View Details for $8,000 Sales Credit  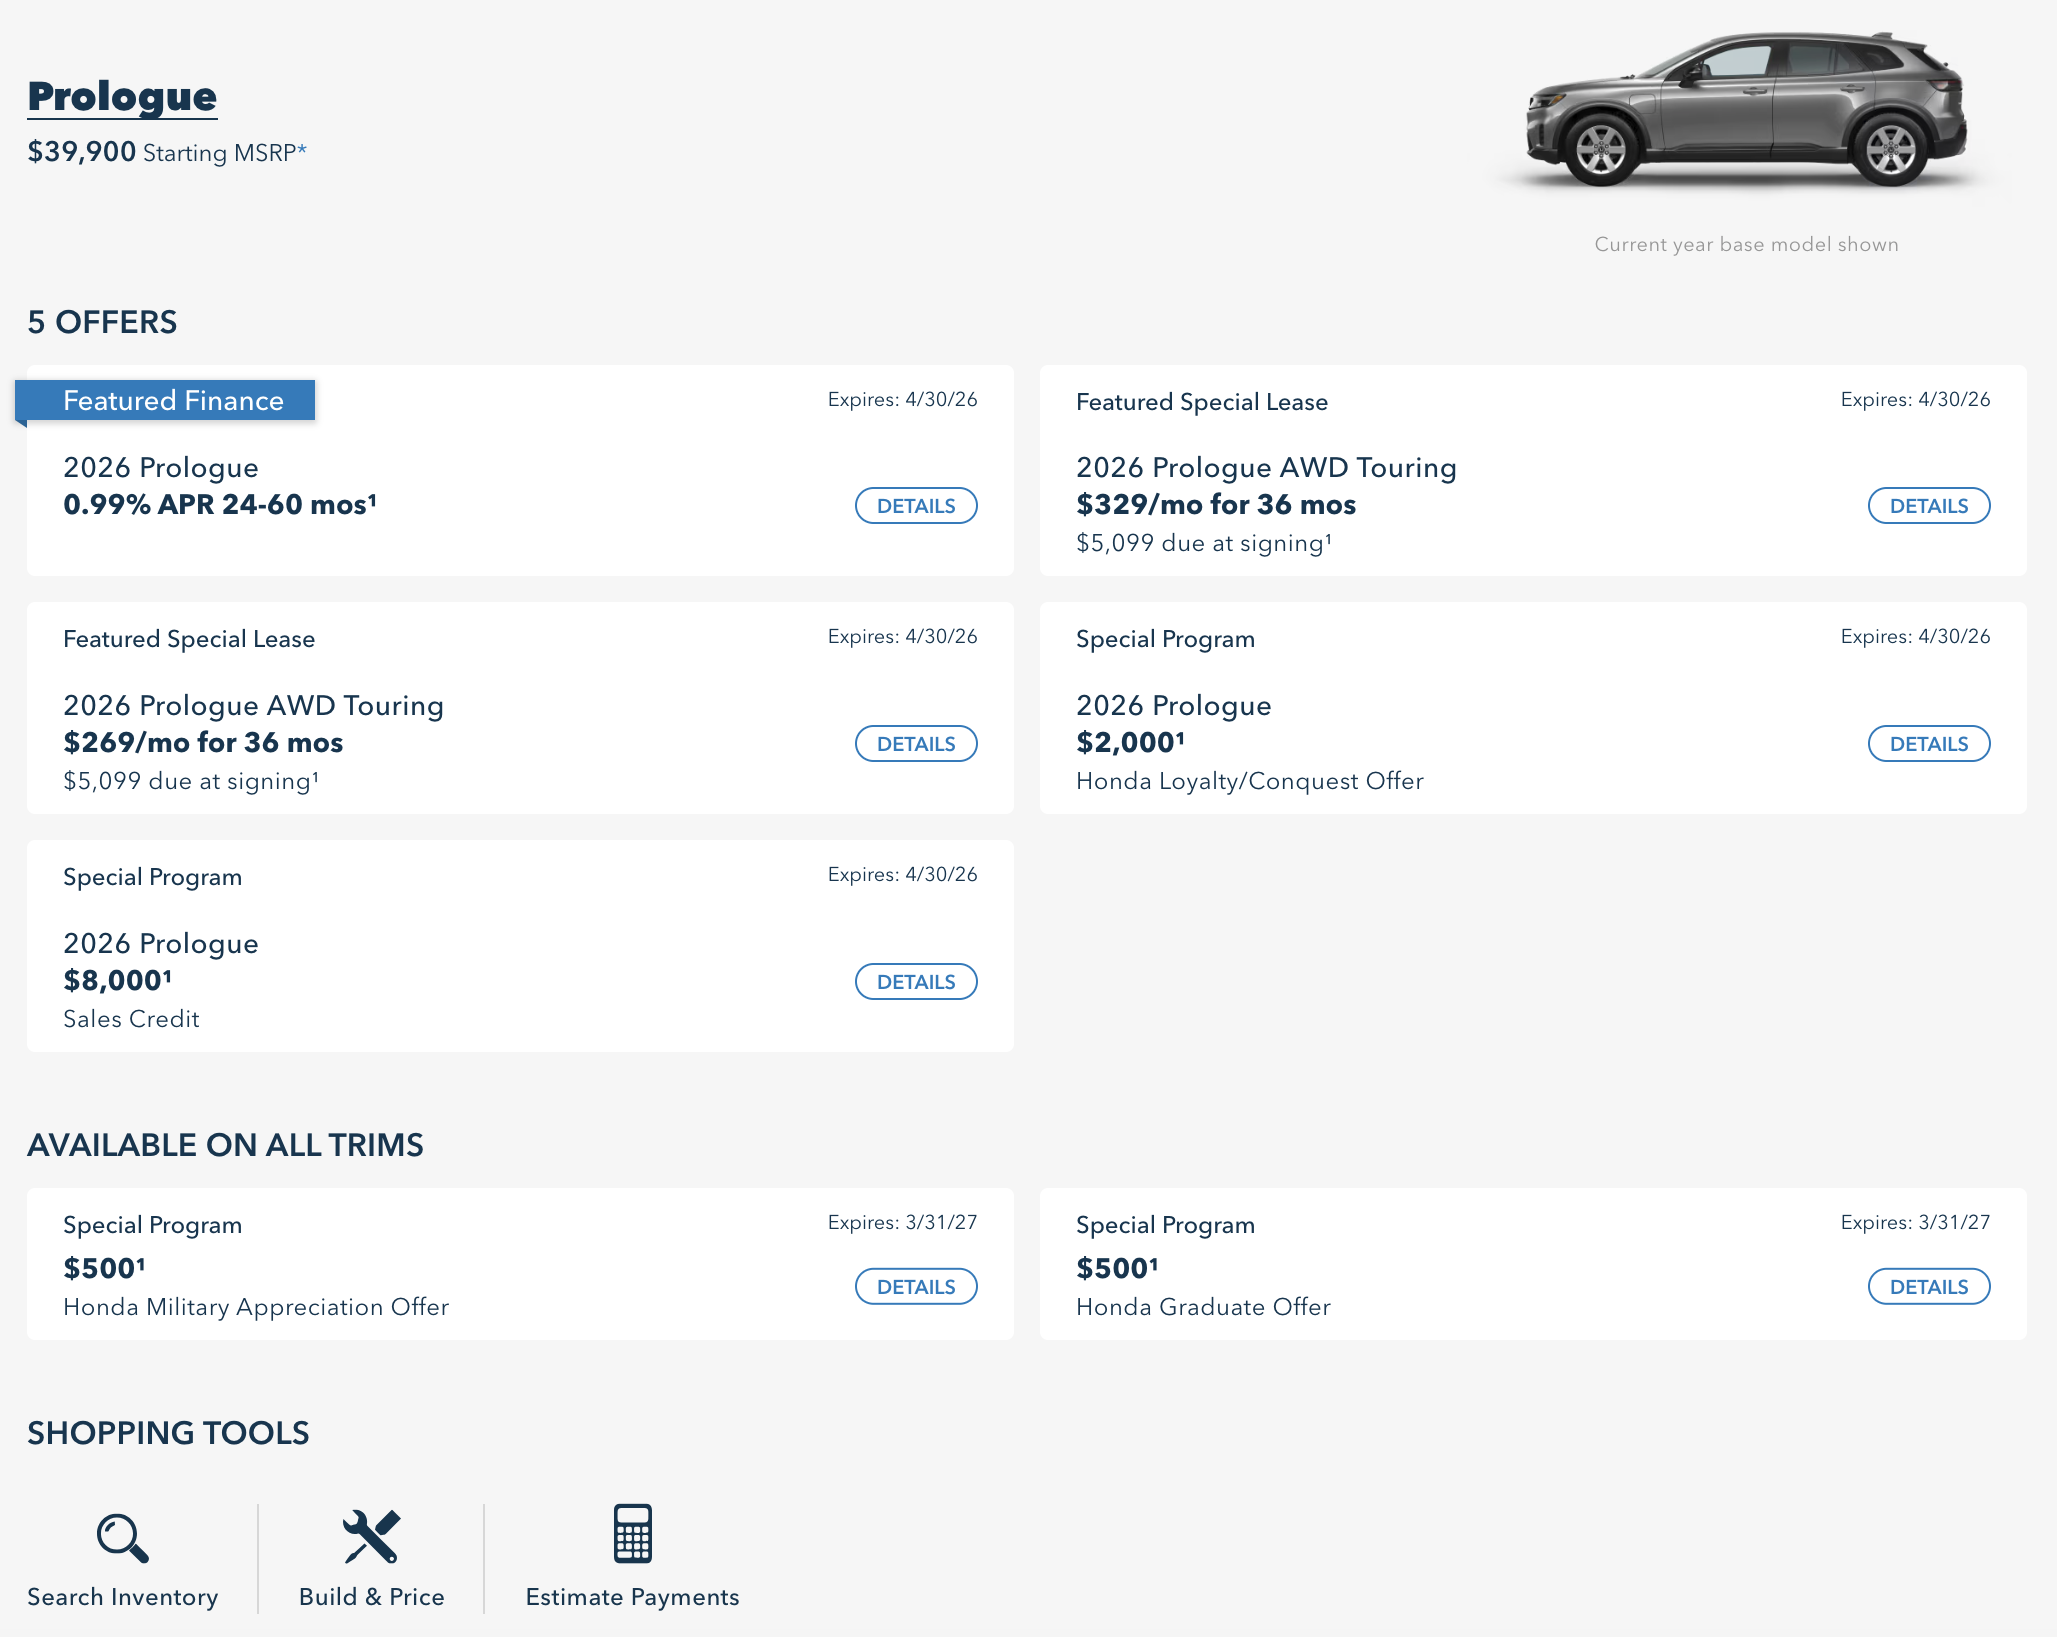(x=915, y=982)
